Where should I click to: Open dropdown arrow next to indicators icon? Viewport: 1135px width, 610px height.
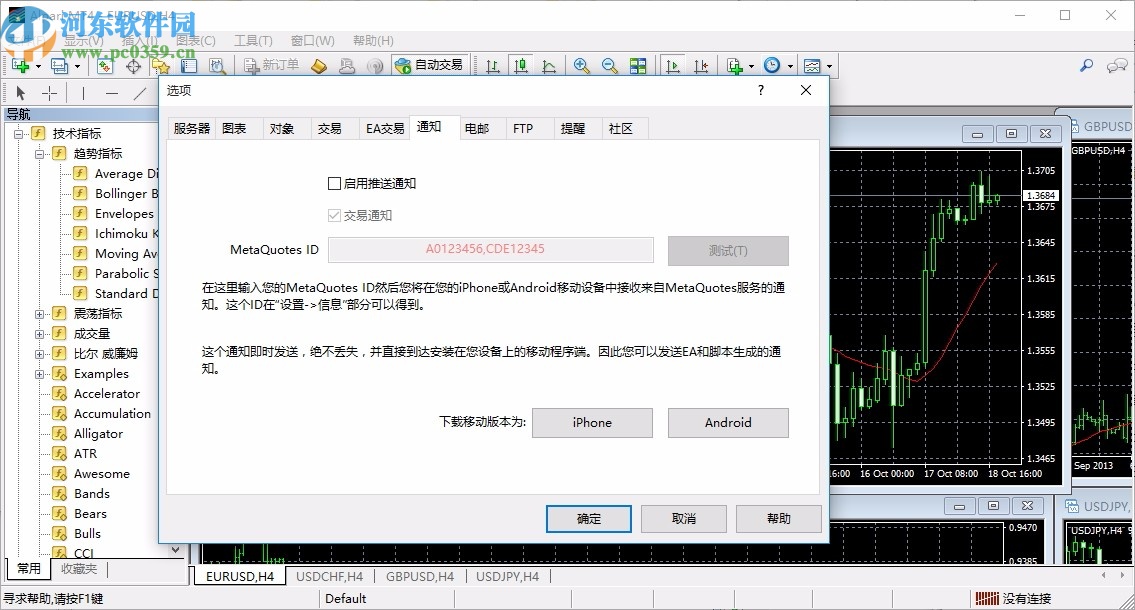tap(751, 67)
